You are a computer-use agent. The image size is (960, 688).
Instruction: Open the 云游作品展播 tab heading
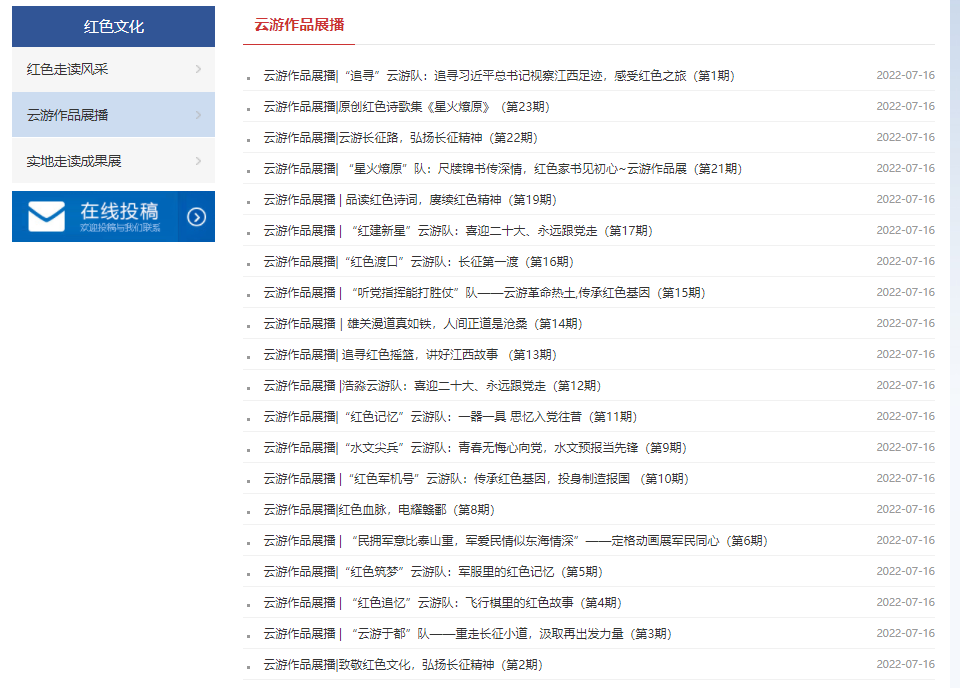(299, 25)
